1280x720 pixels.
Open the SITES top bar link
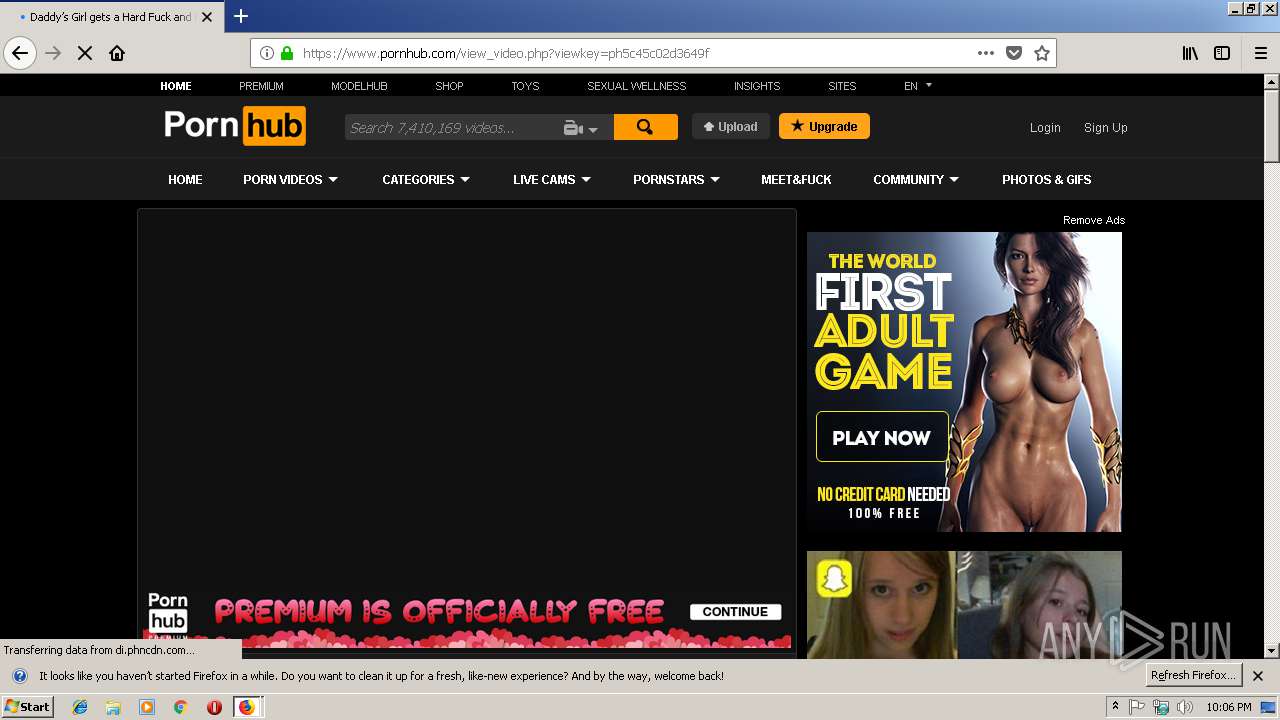pos(842,86)
